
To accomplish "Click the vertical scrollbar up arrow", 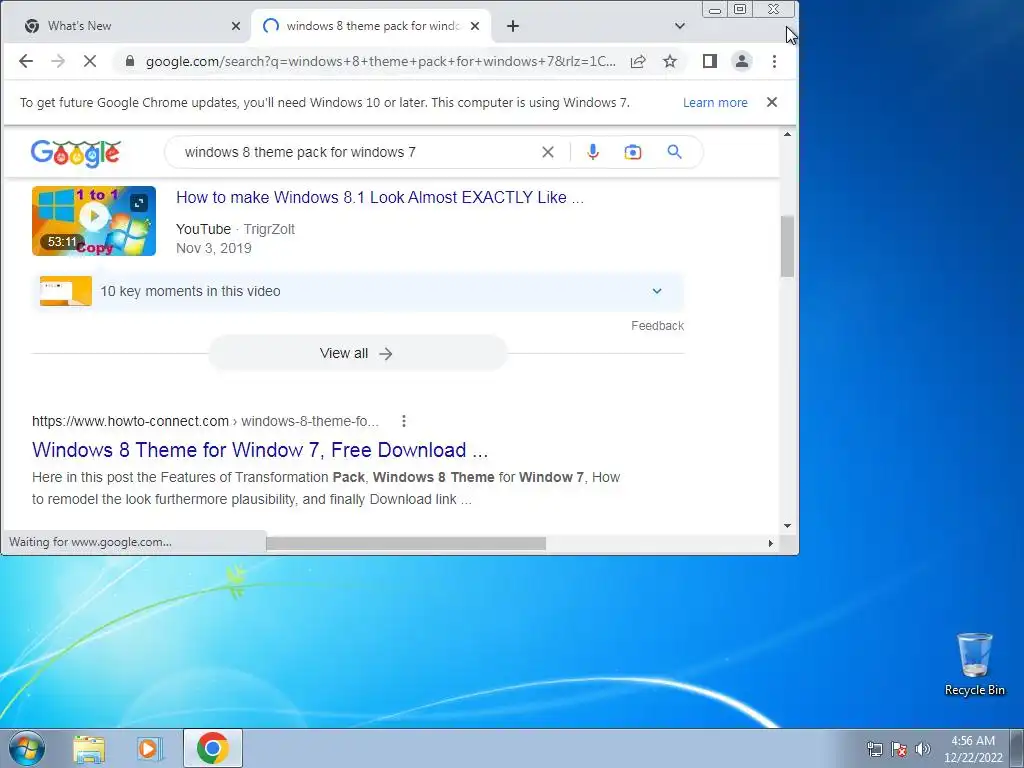I will point(788,135).
